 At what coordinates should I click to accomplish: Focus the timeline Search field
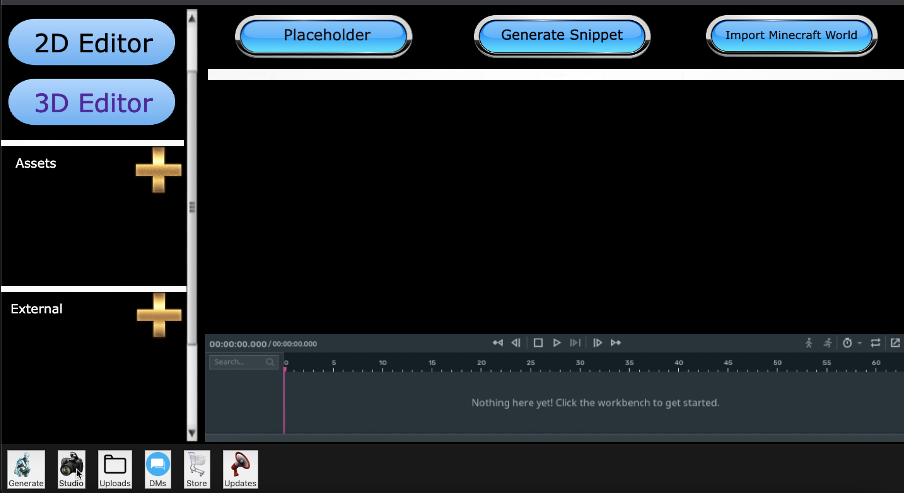[244, 362]
